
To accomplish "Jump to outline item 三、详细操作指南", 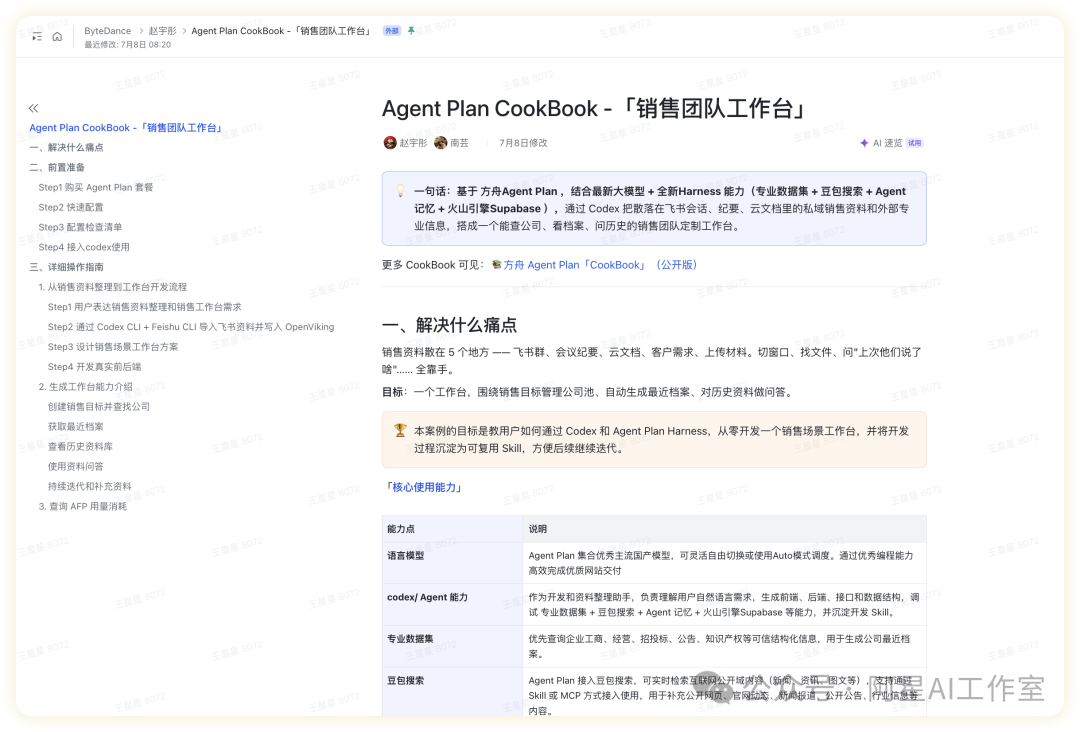I will [x=67, y=267].
